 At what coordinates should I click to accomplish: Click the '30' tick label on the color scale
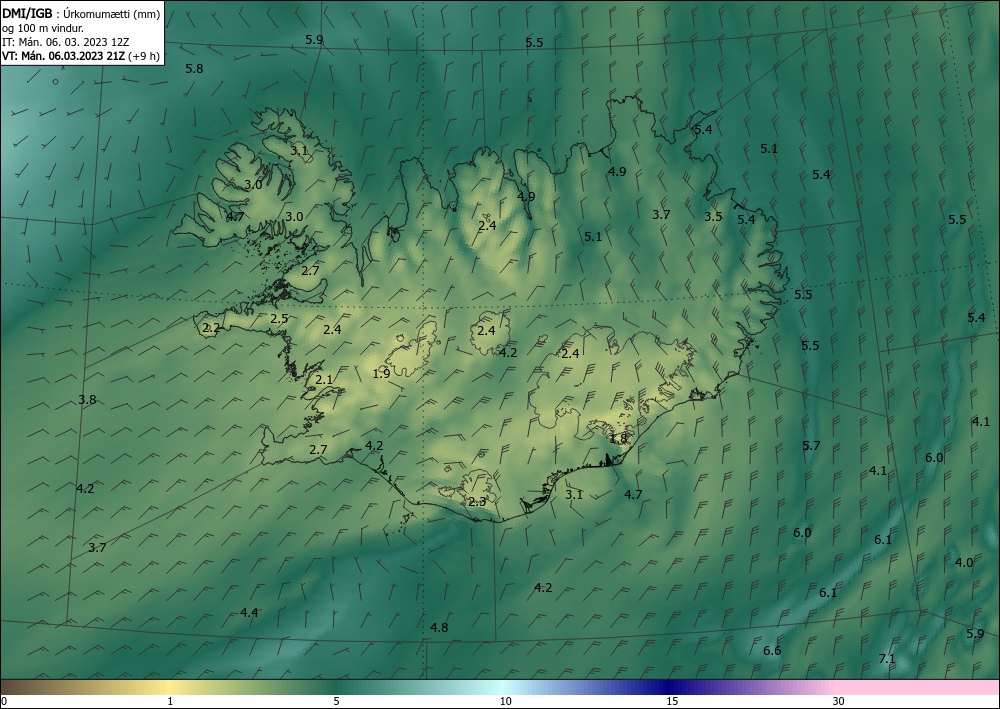coord(838,702)
